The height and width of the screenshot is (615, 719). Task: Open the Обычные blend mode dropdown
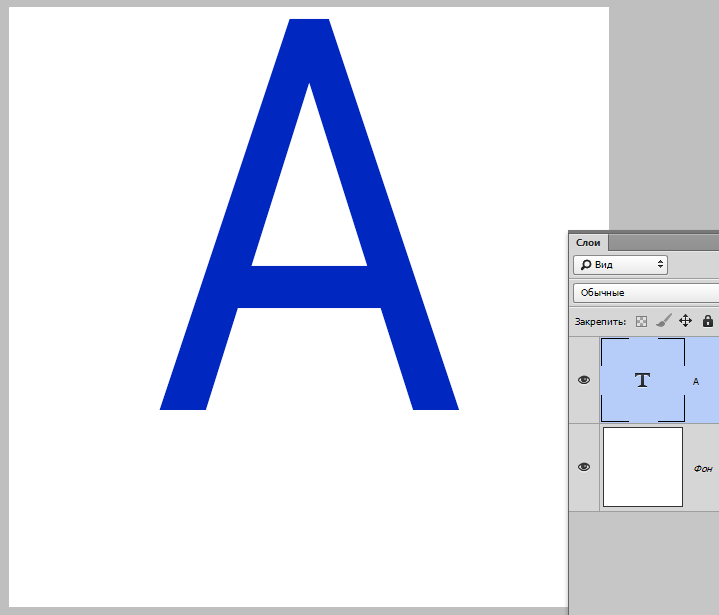(x=646, y=293)
